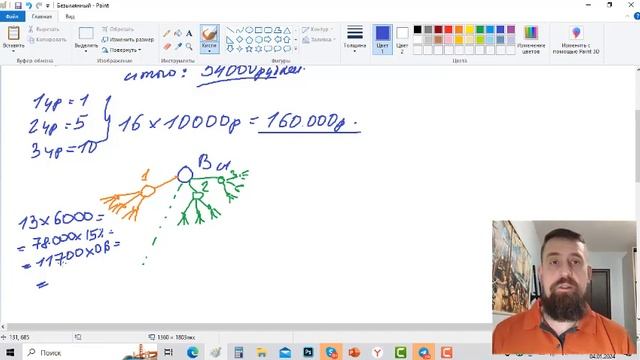Select the Fill with color bucket tool

[x=178, y=33]
